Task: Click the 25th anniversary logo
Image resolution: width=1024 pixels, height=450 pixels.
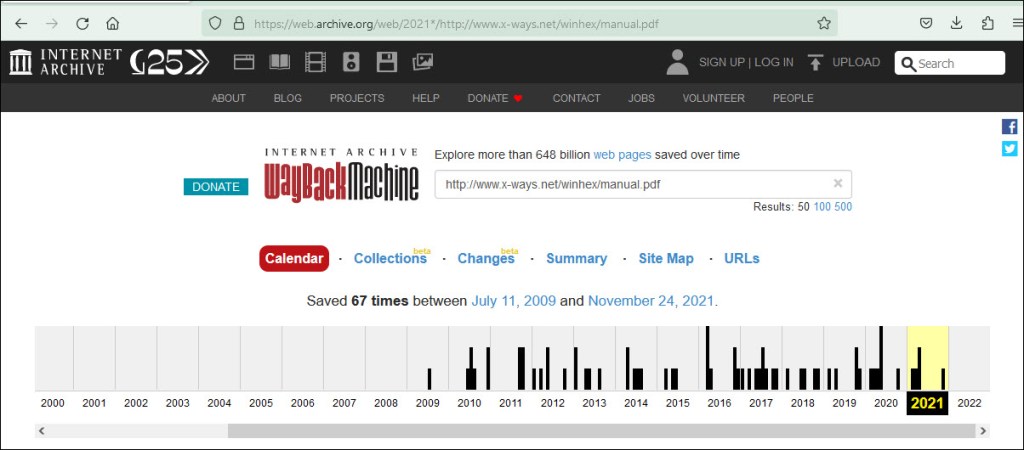Action: [x=169, y=62]
